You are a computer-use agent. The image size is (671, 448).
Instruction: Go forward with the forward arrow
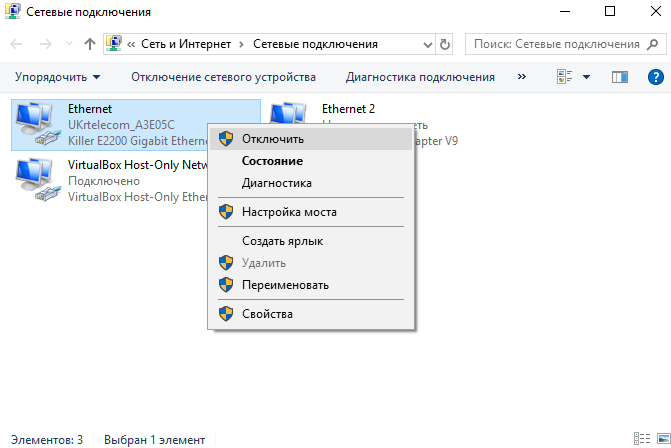pos(45,44)
